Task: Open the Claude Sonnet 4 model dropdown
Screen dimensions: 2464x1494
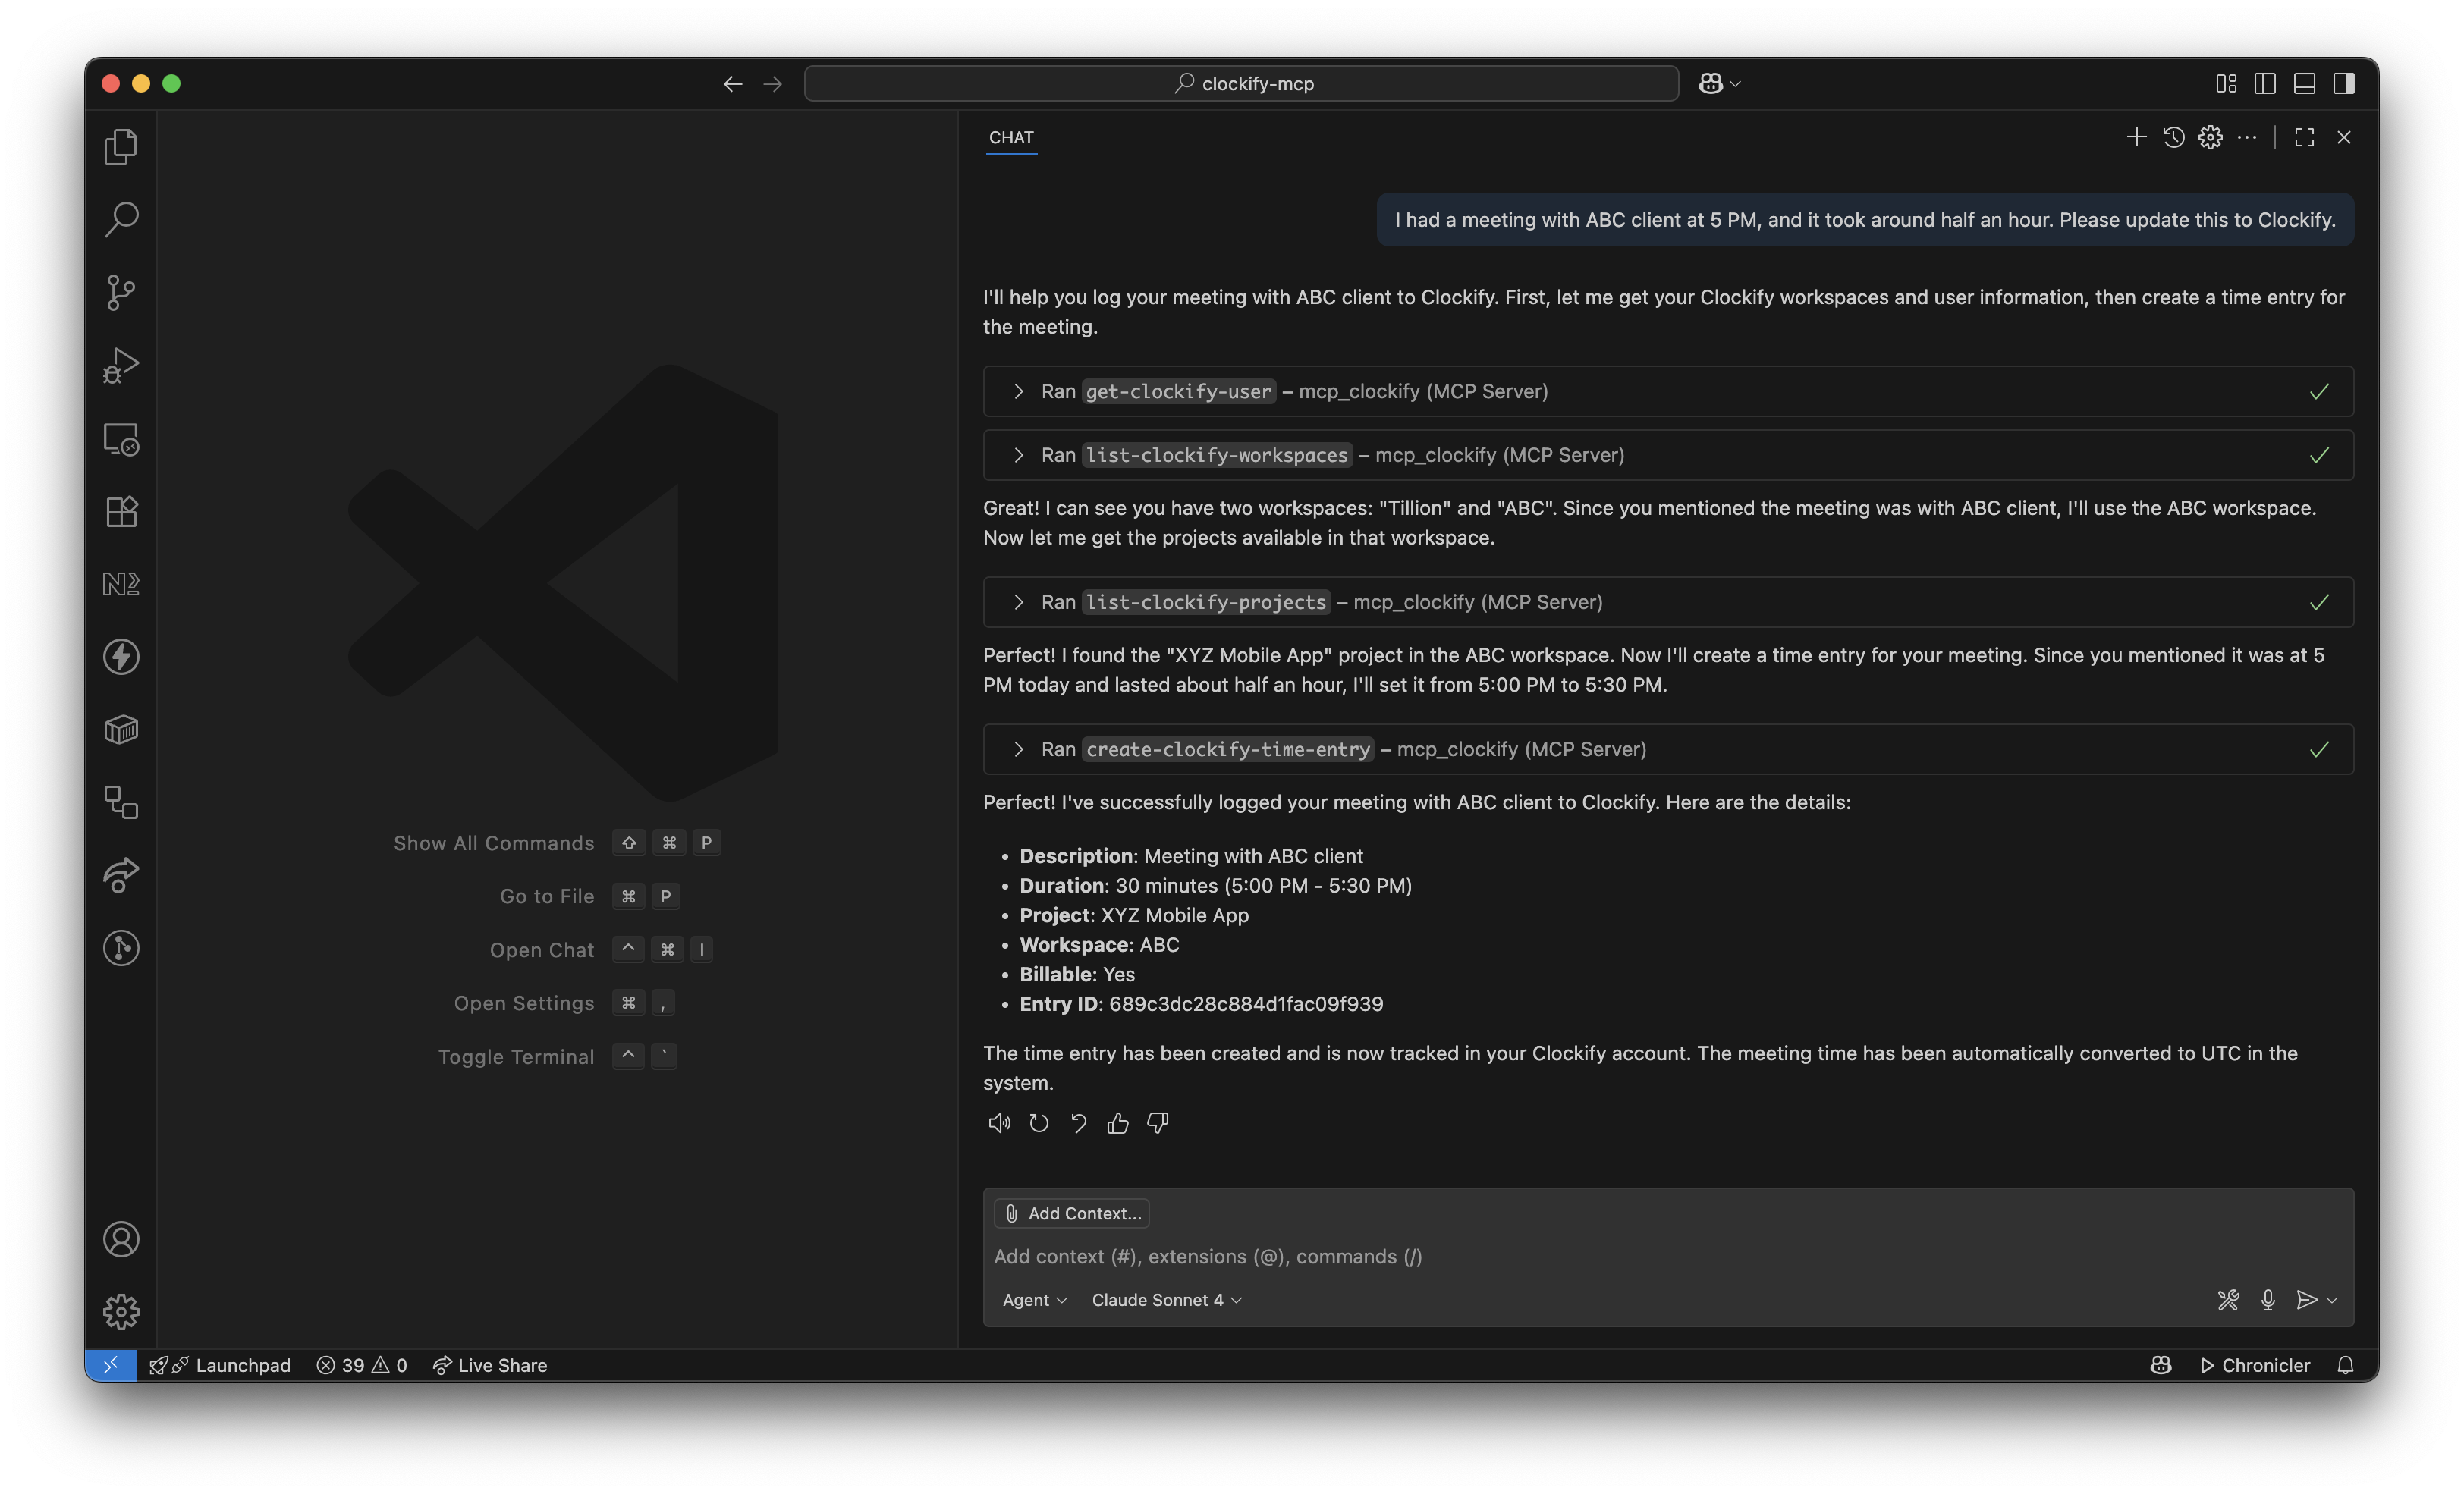Action: coord(1166,1299)
